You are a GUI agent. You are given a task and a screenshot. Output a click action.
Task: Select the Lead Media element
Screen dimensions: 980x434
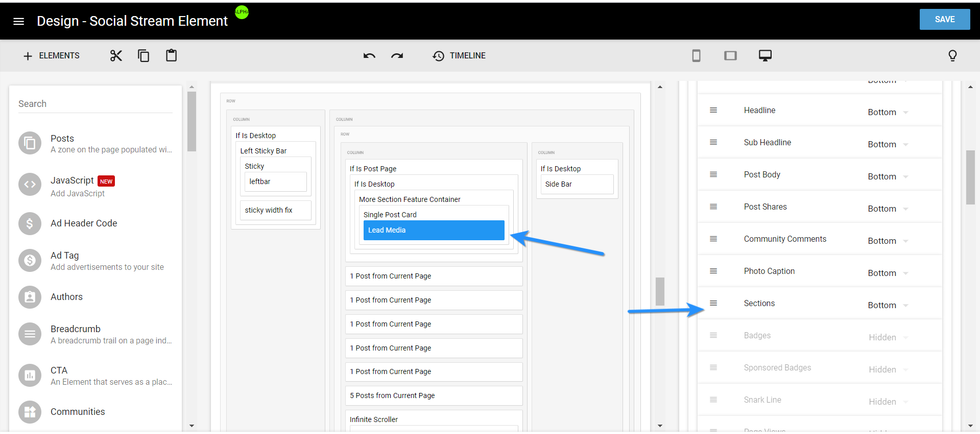click(x=433, y=230)
